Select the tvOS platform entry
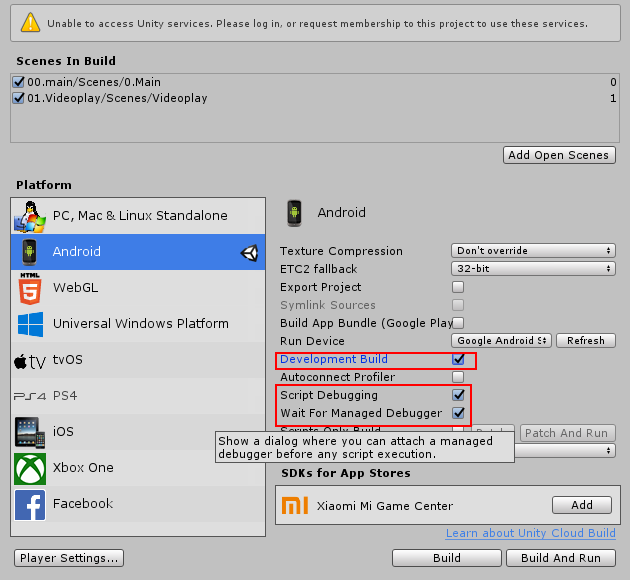The height and width of the screenshot is (580, 630). pyautogui.click(x=138, y=360)
